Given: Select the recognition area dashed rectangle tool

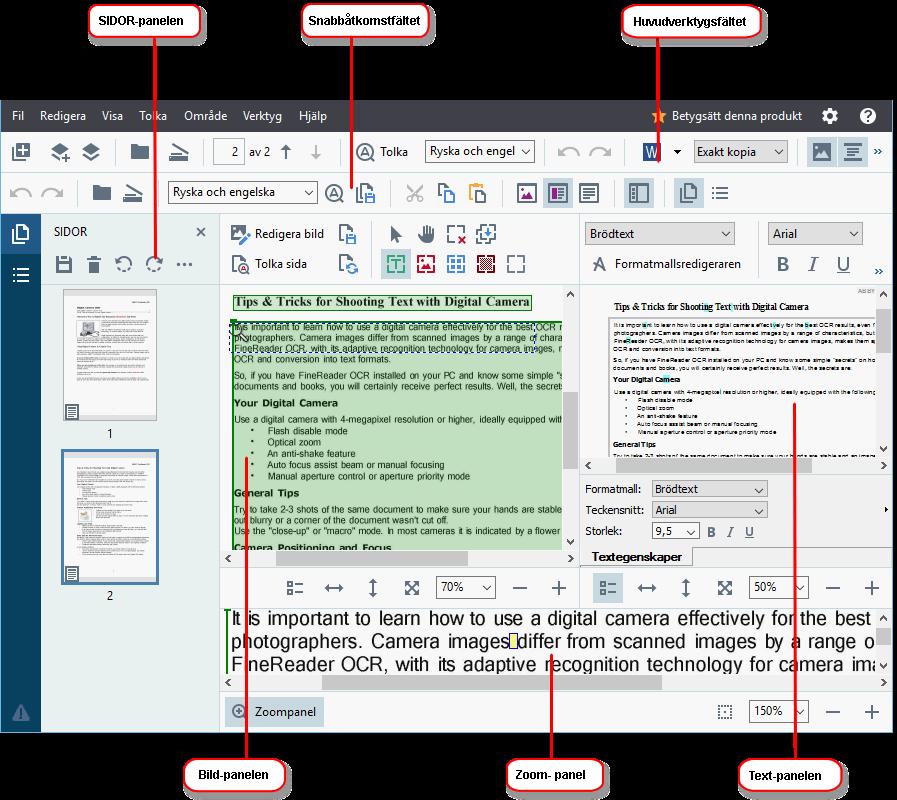Looking at the screenshot, I should 516,264.
